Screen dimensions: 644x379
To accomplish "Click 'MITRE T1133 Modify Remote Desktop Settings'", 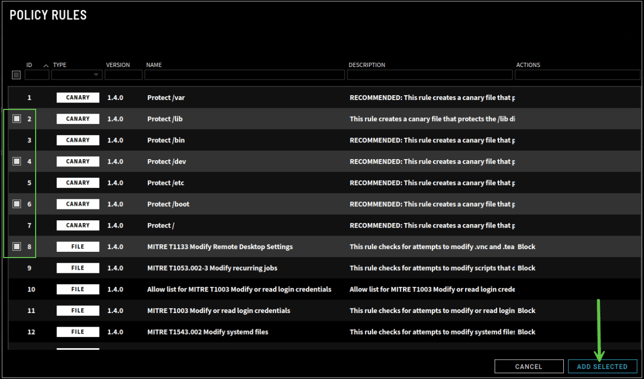I will point(220,247).
